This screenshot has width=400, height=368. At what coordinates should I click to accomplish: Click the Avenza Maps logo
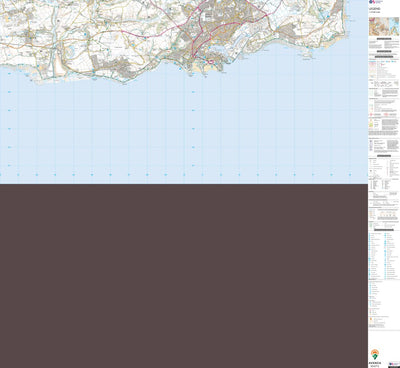pos(375,357)
